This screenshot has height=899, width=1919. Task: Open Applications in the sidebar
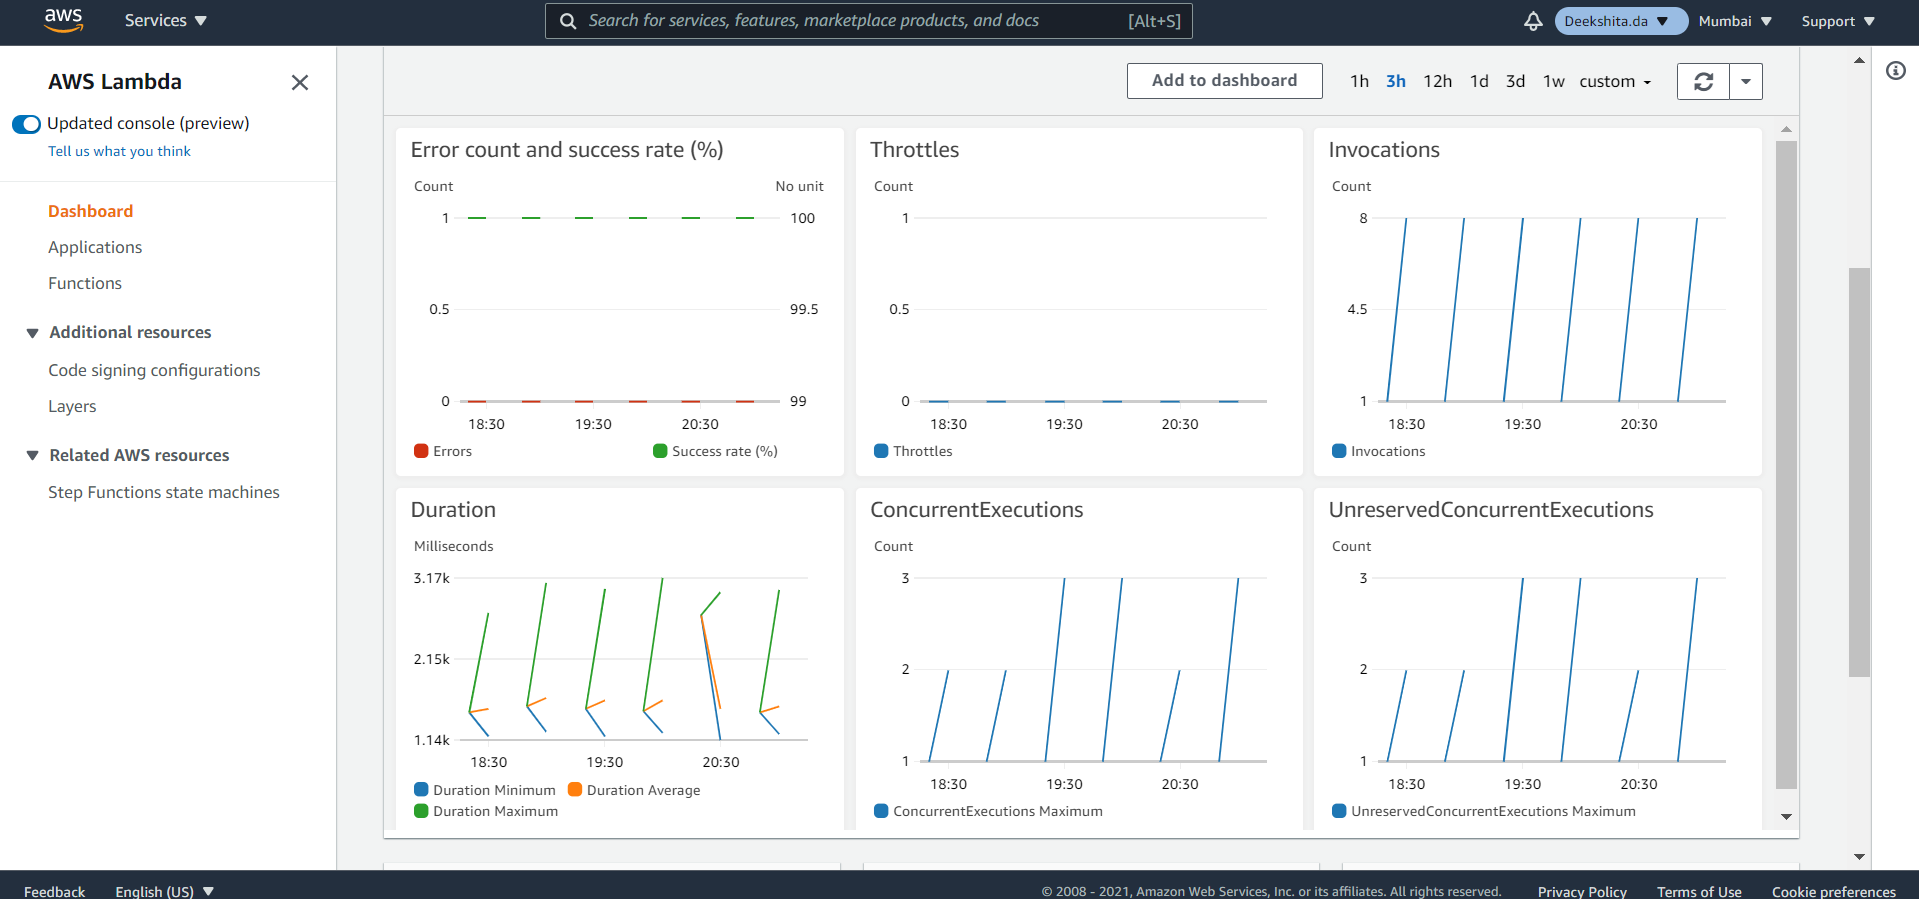click(x=95, y=248)
